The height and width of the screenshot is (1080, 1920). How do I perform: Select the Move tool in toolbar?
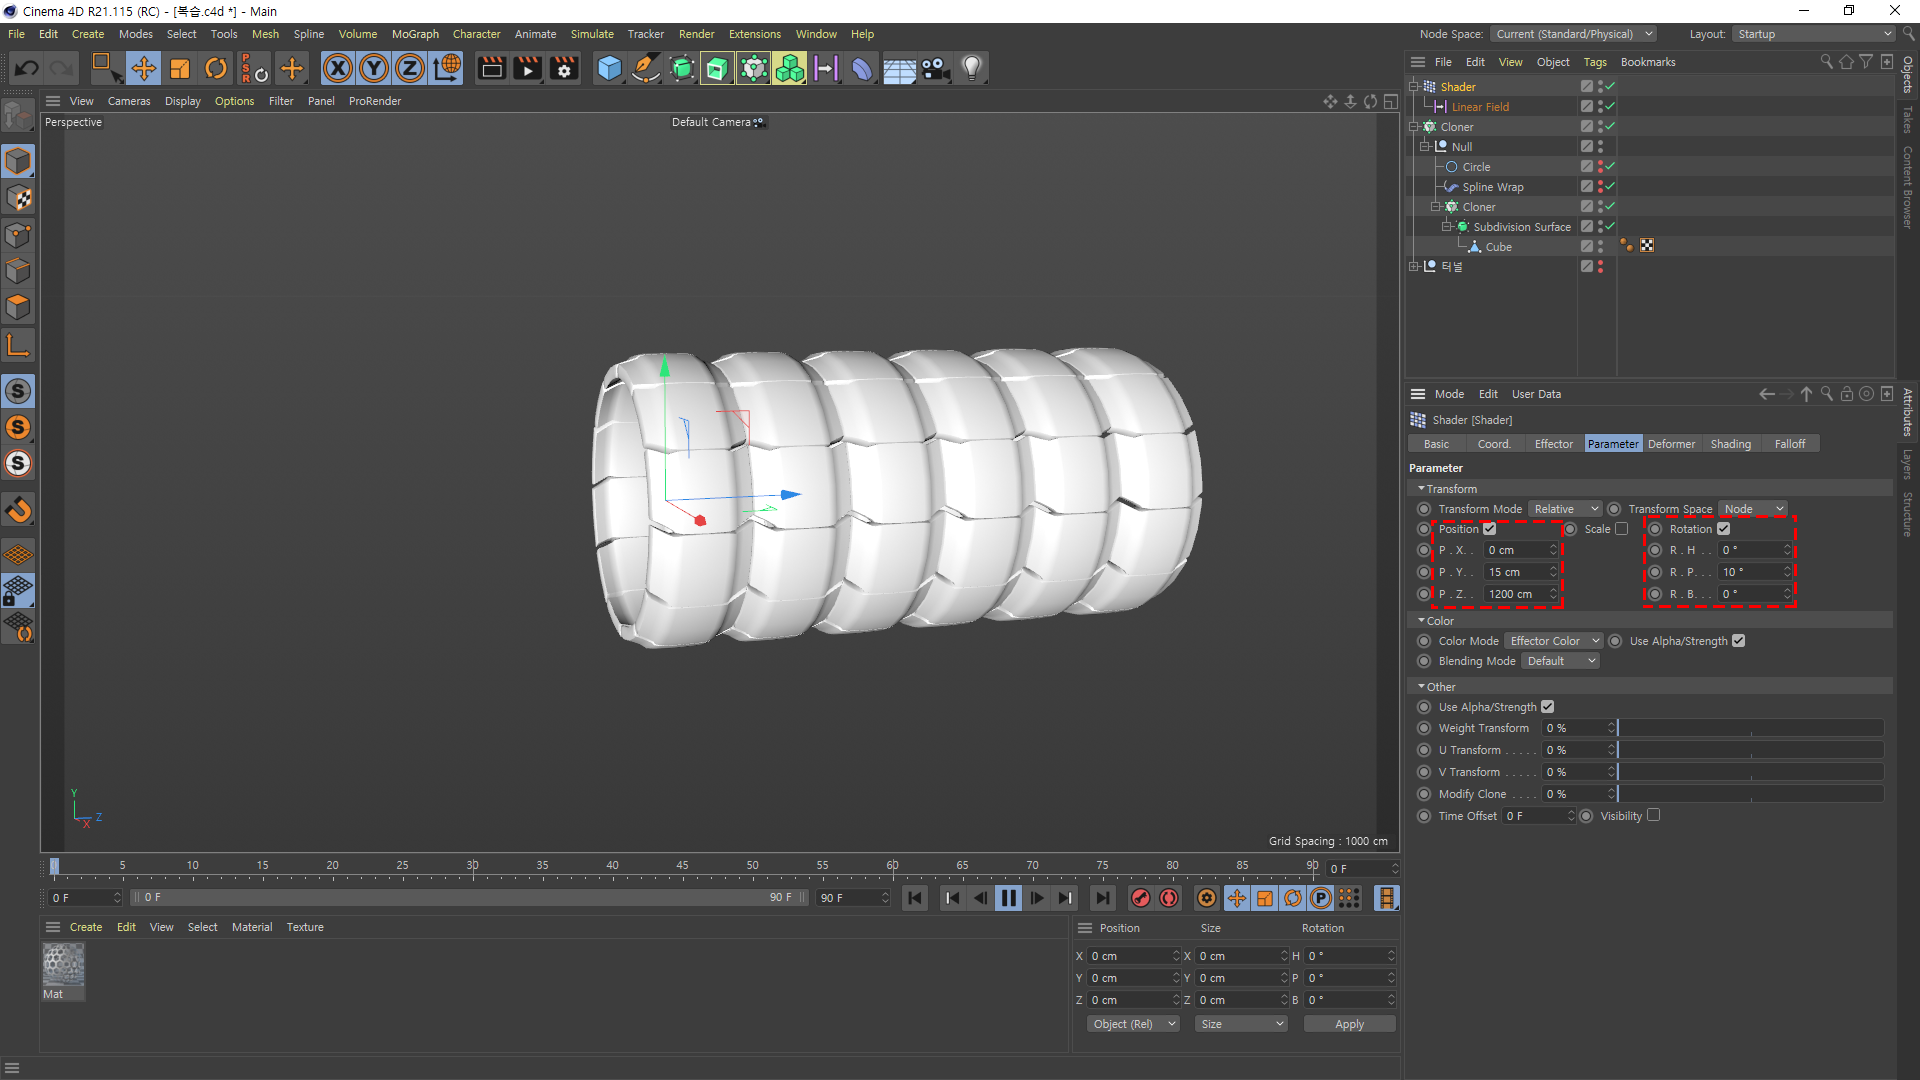pos(143,68)
